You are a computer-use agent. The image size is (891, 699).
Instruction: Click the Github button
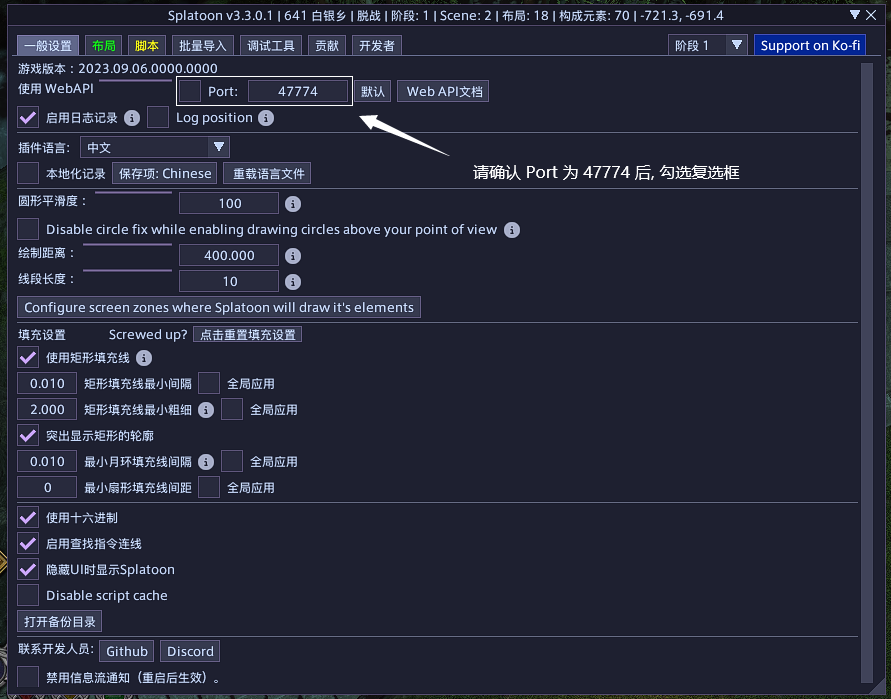(127, 651)
